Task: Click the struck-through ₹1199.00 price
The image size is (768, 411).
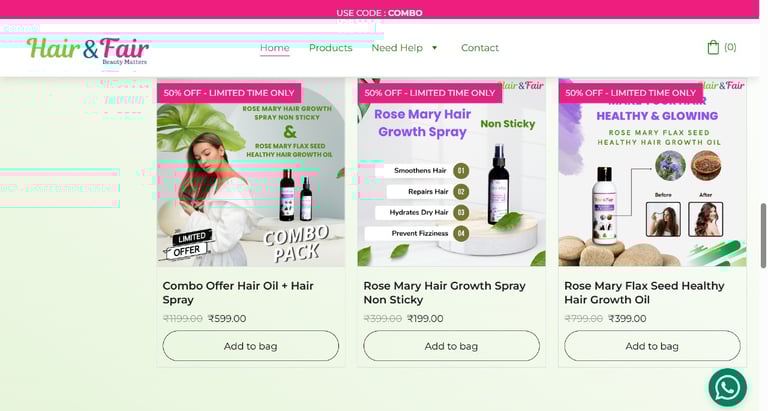Action: coord(183,318)
